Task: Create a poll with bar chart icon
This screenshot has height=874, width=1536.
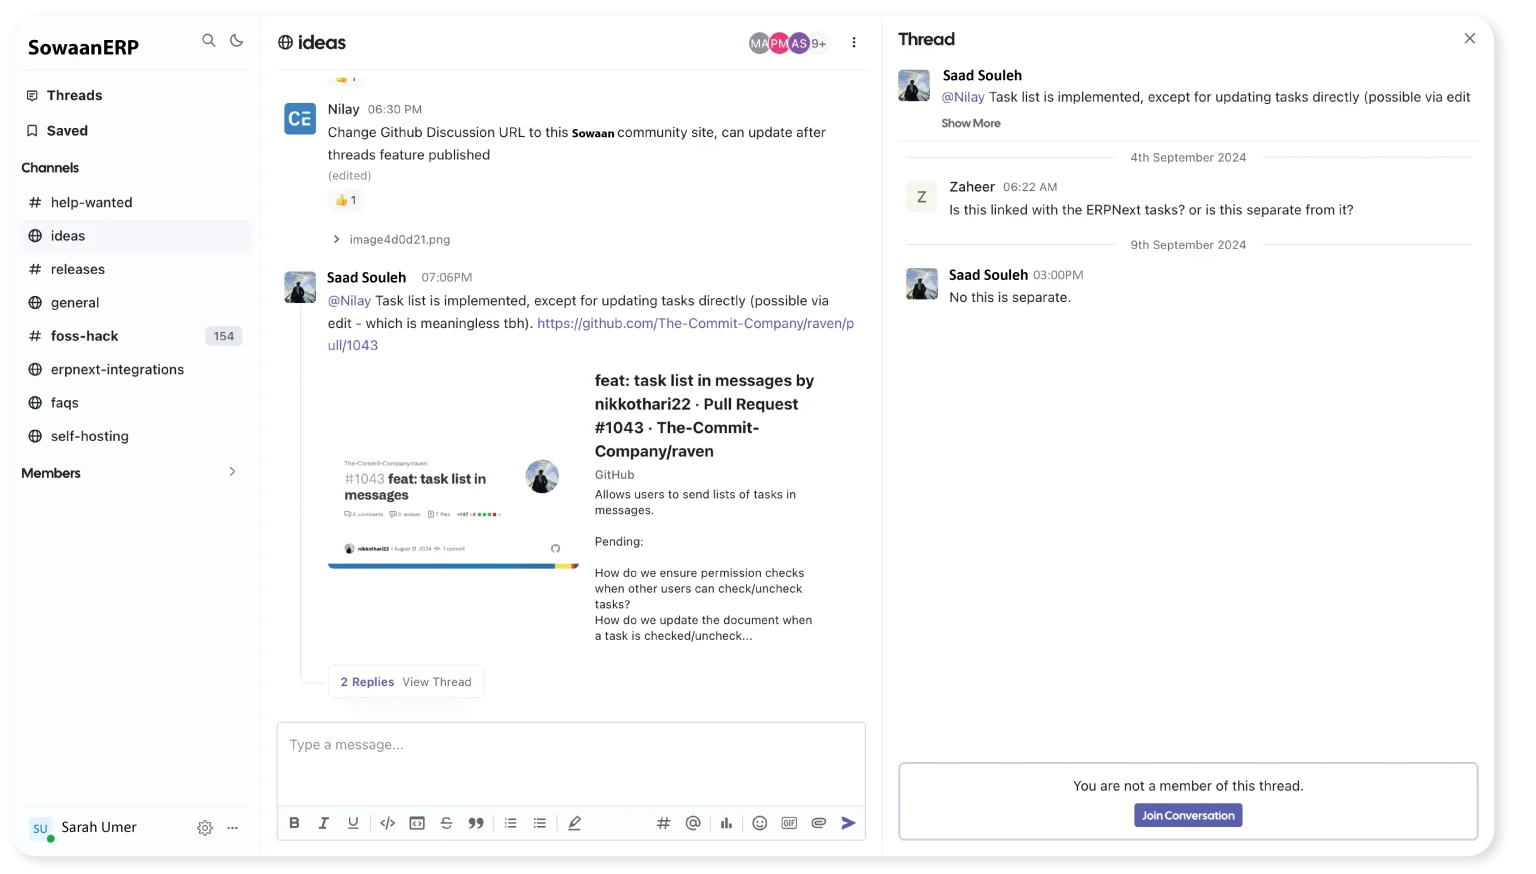Action: coord(726,823)
